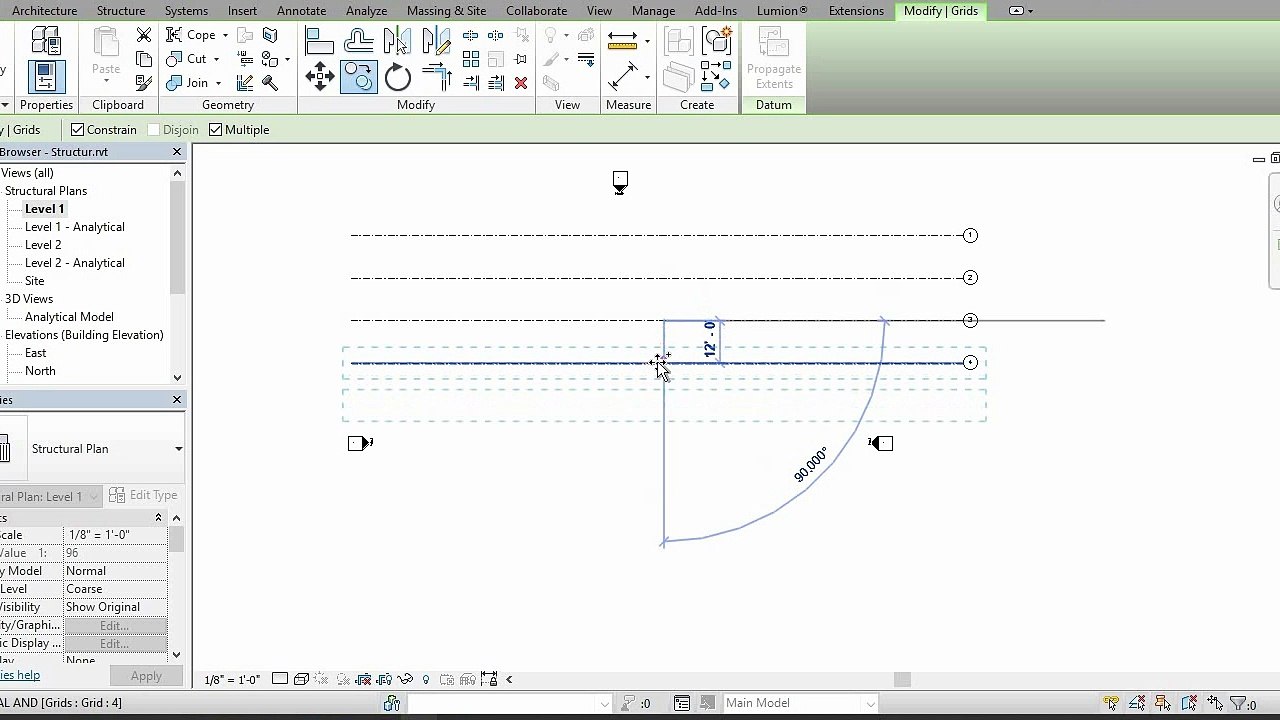Viewport: 1280px width, 720px height.
Task: Select the Array tool
Action: pos(470,60)
